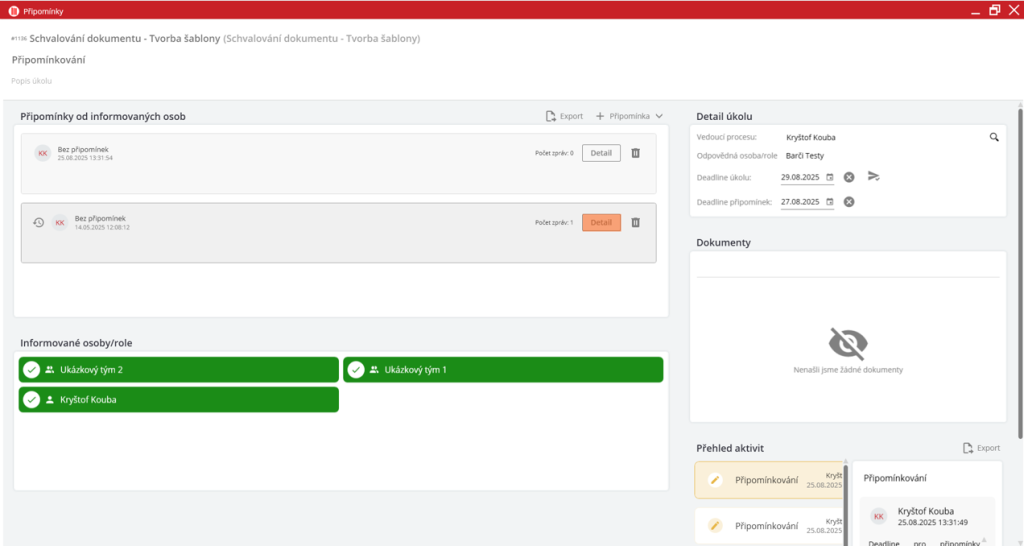This screenshot has height=546, width=1024.
Task: Open Detail of first comment
Action: (601, 153)
